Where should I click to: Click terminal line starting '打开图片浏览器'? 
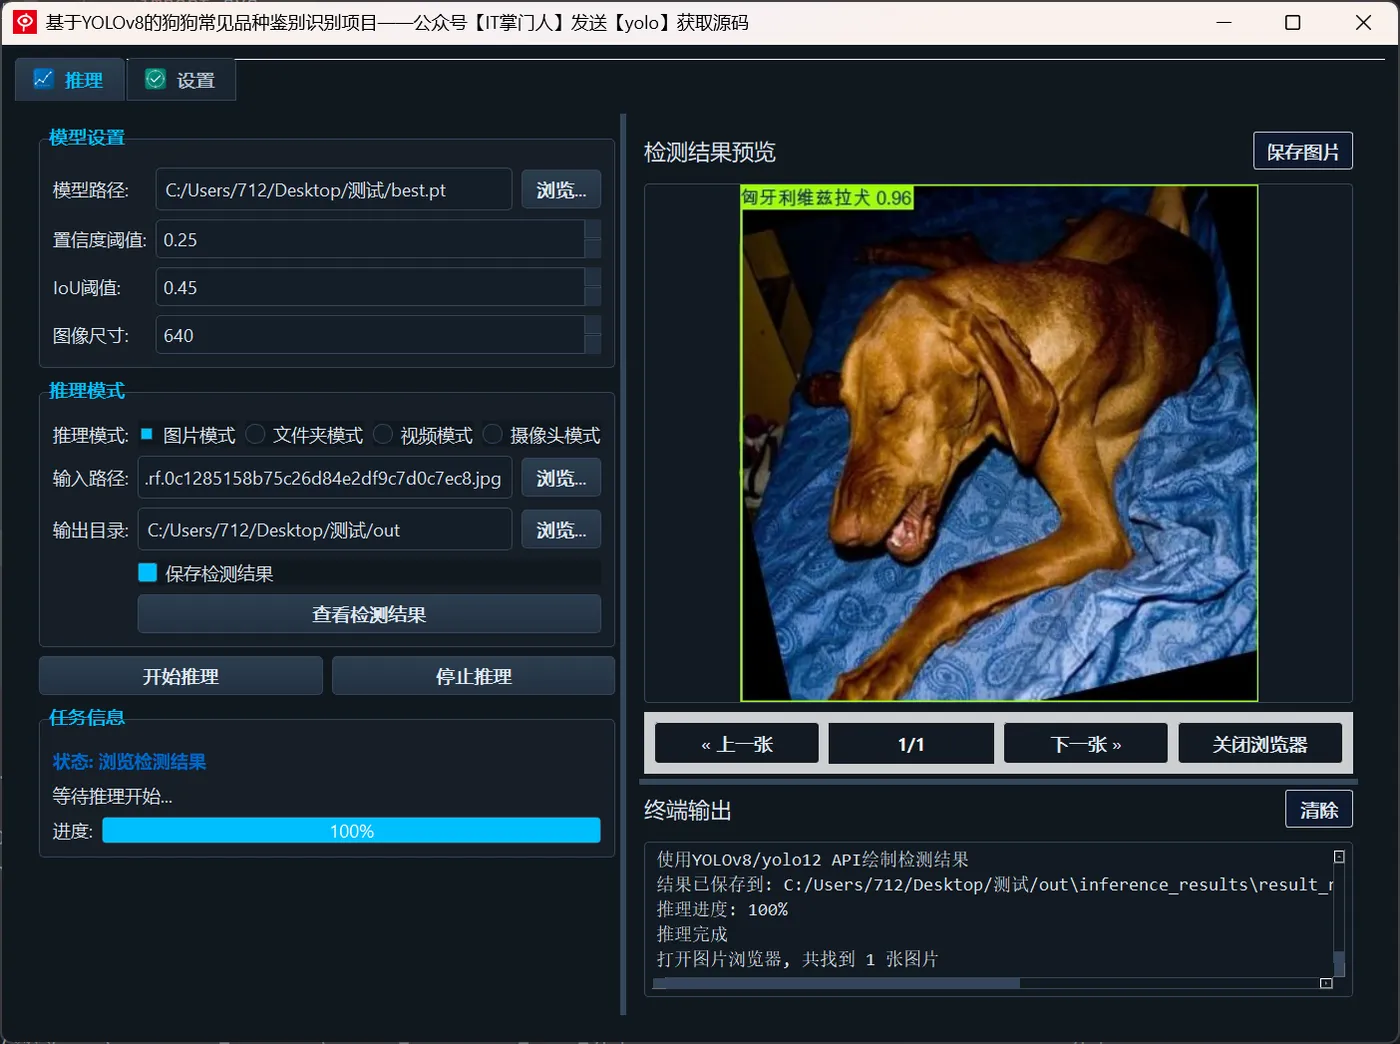(x=797, y=959)
